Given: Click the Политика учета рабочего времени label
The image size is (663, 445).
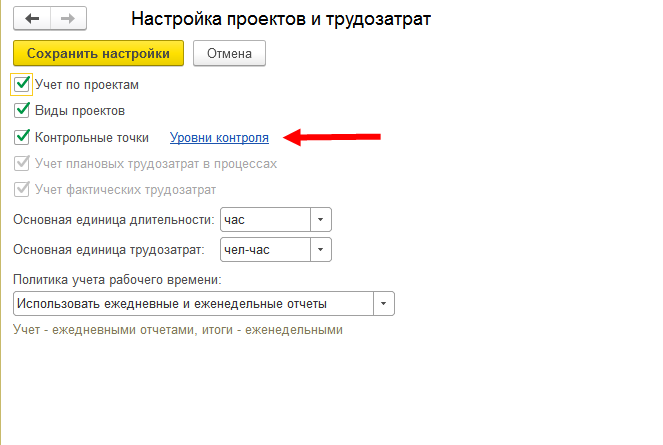Looking at the screenshot, I should click(x=116, y=278).
